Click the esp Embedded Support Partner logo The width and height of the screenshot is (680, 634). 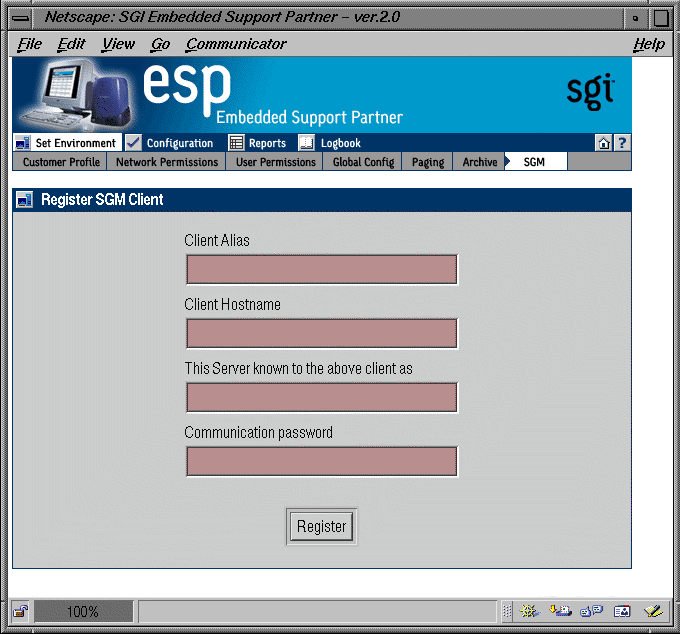point(273,94)
